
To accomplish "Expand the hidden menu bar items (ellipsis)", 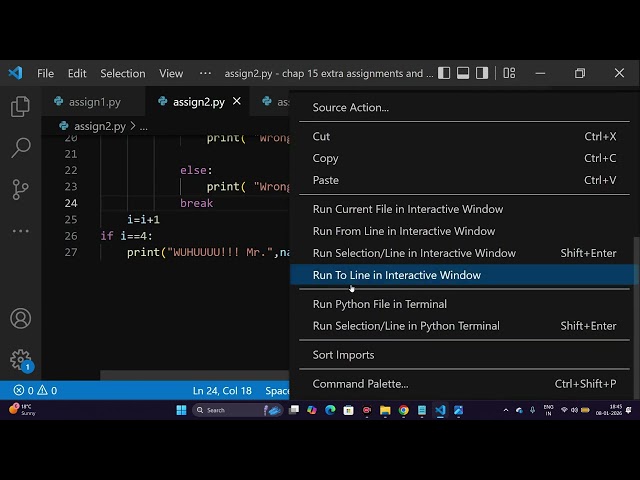I will (205, 73).
